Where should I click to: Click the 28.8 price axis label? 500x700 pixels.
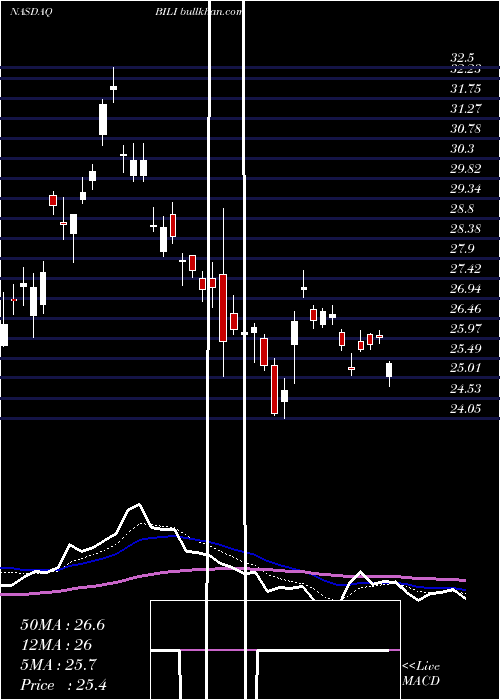(x=462, y=209)
